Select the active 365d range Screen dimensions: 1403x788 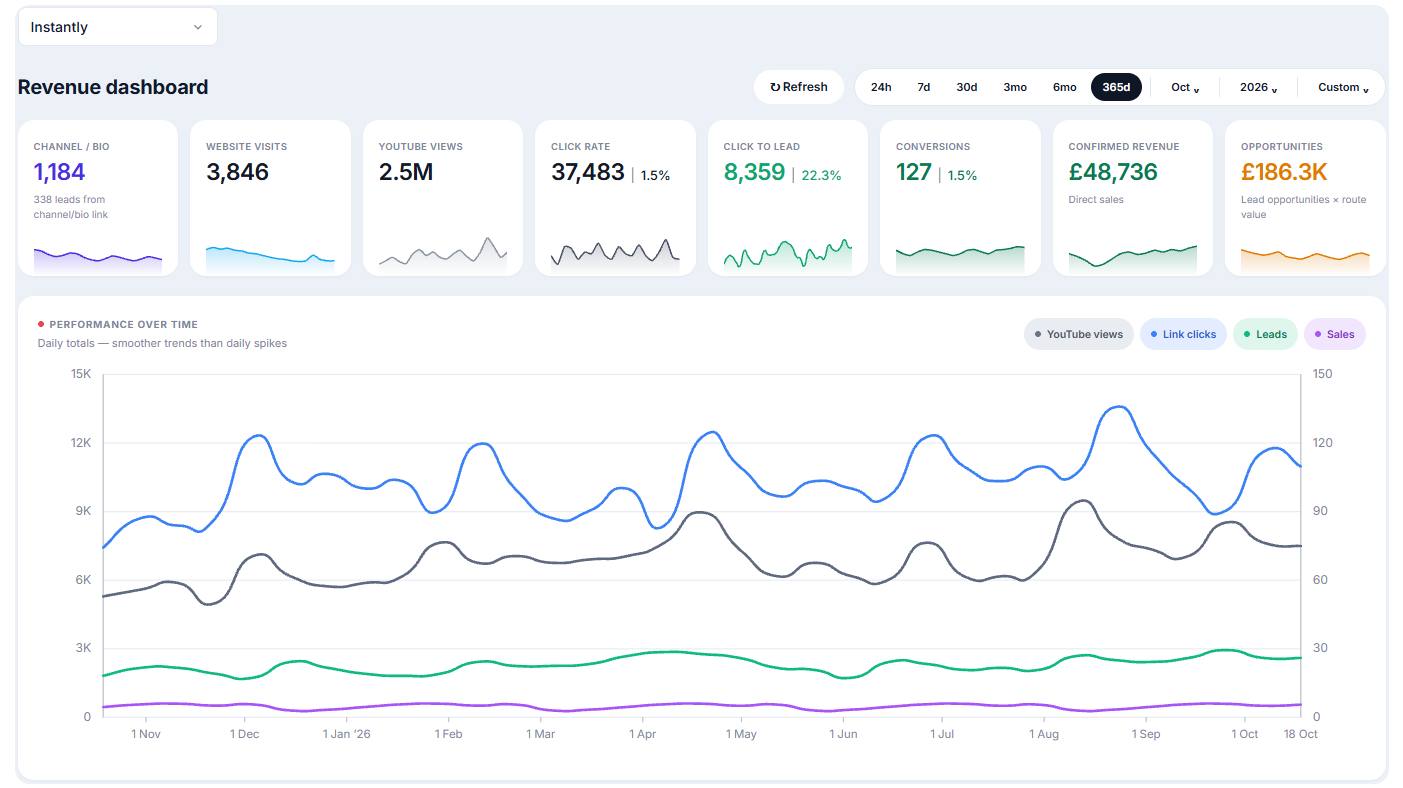point(1116,87)
